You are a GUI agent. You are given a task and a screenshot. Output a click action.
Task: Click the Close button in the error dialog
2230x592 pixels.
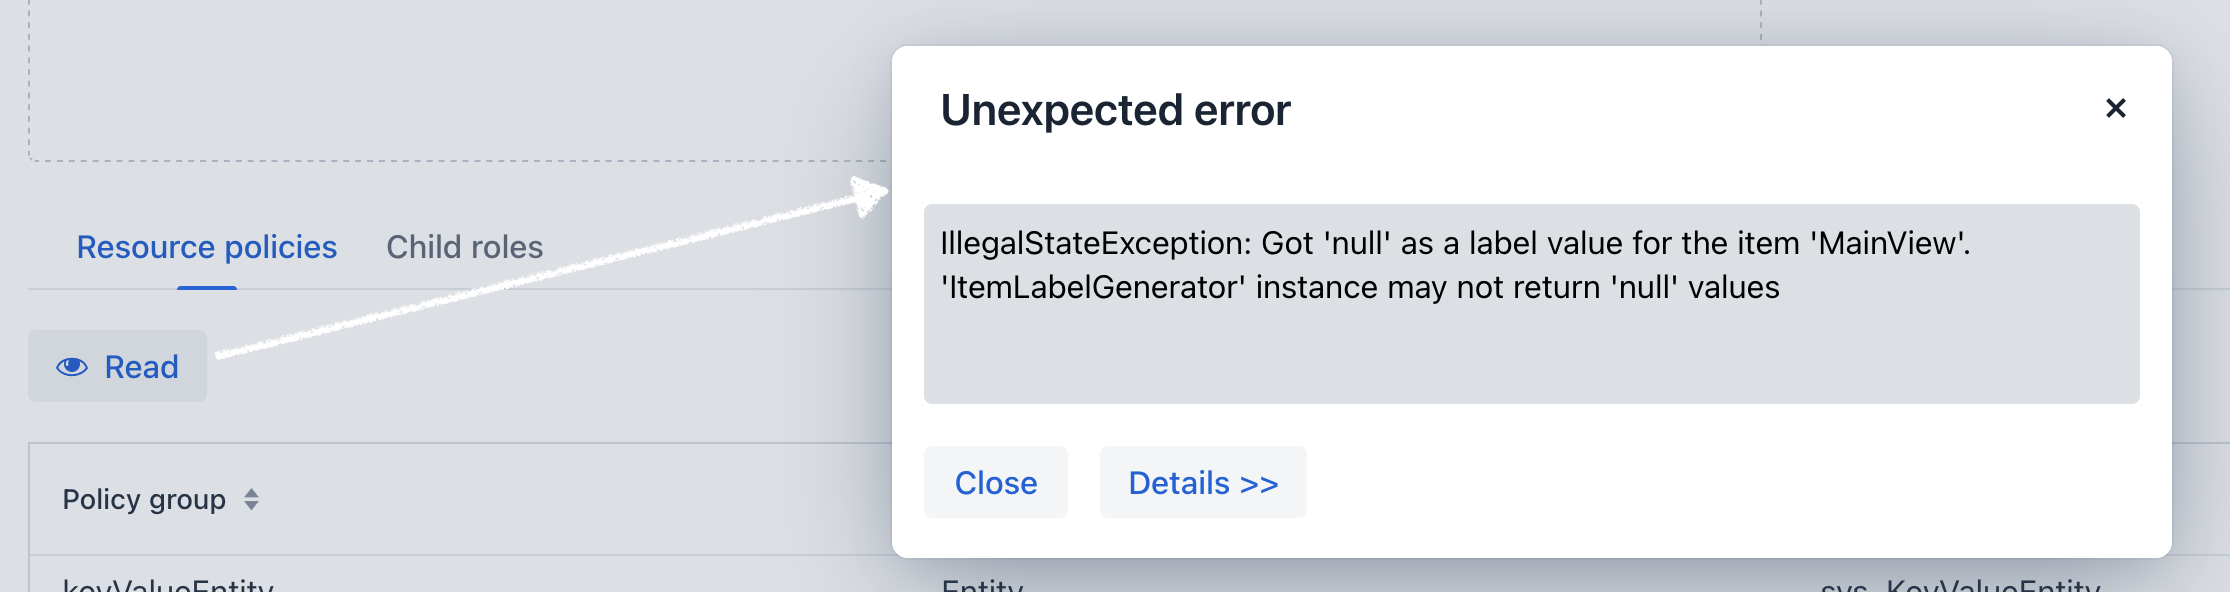(996, 482)
